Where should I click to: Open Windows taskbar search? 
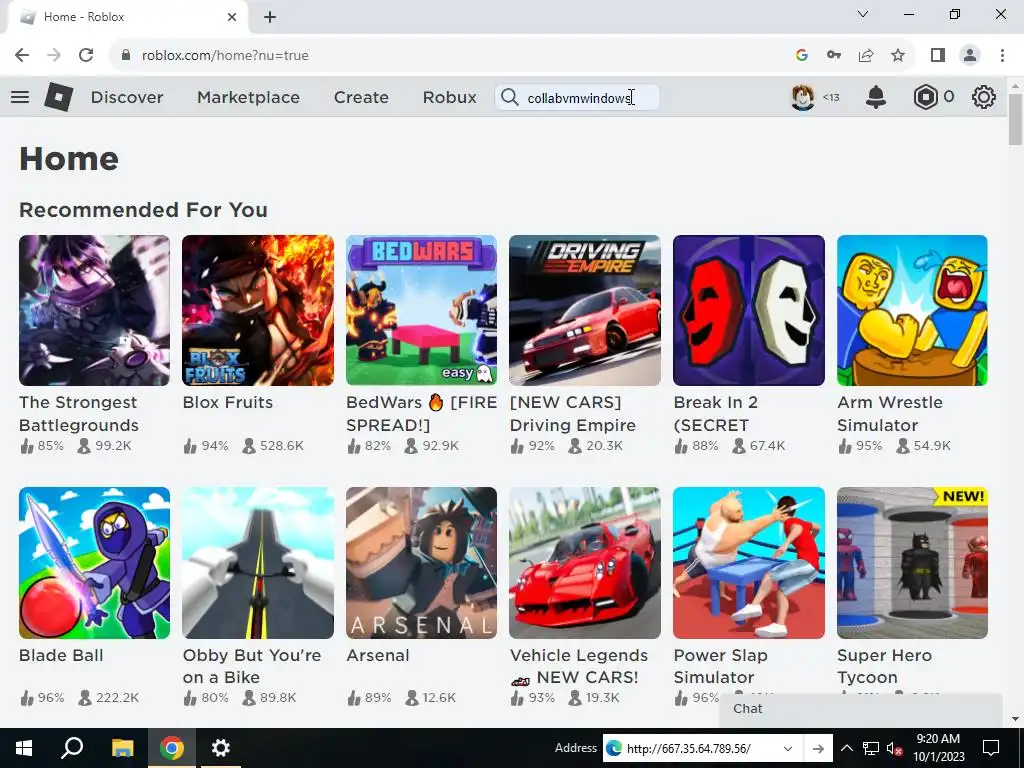click(x=72, y=748)
